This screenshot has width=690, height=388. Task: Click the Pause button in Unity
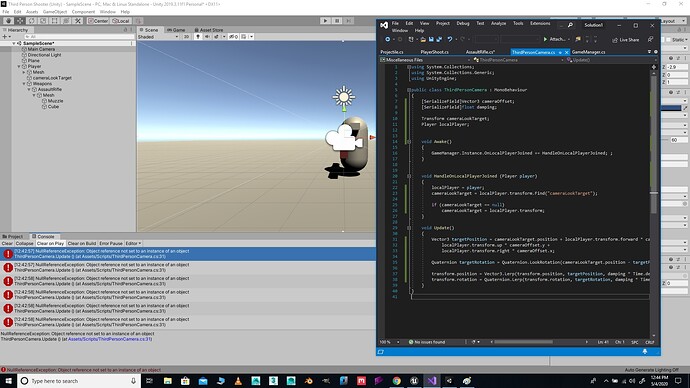click(x=337, y=21)
